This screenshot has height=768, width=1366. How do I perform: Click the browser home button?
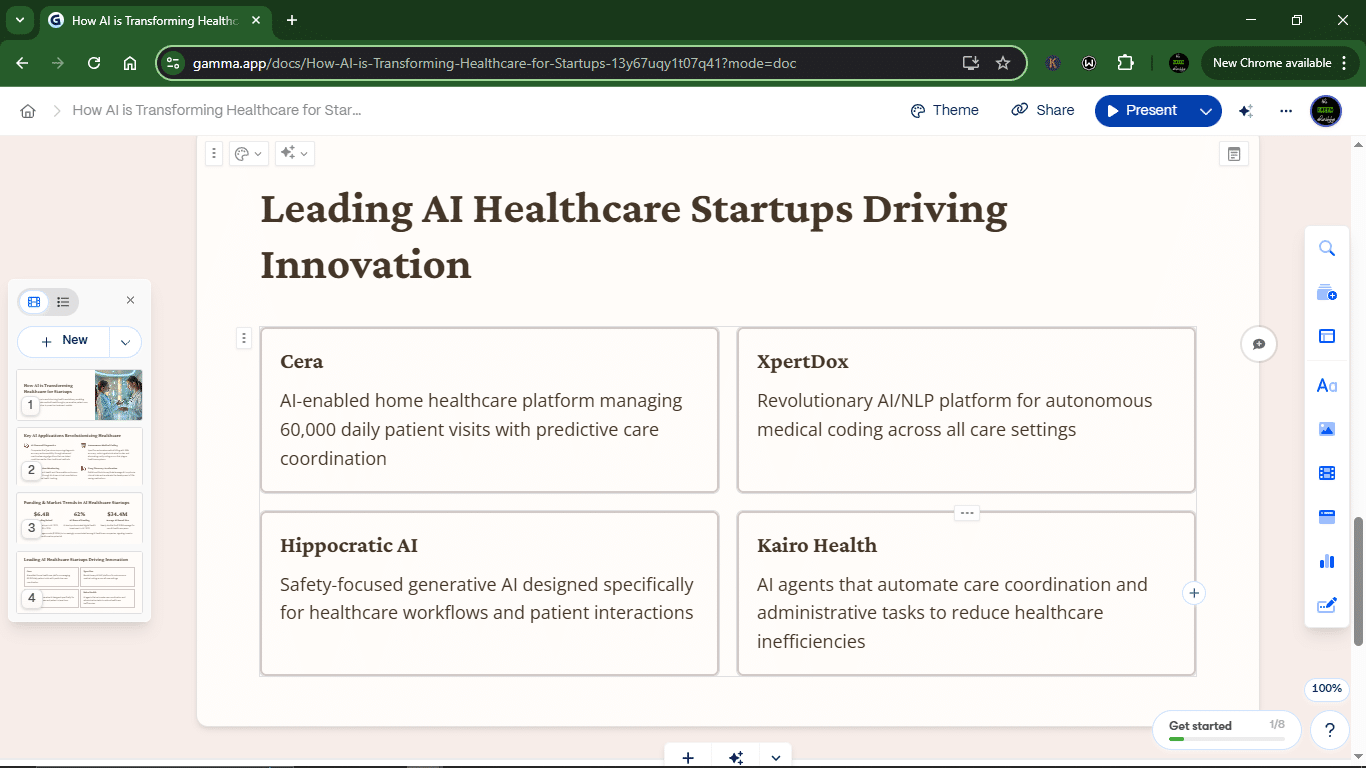tap(130, 63)
